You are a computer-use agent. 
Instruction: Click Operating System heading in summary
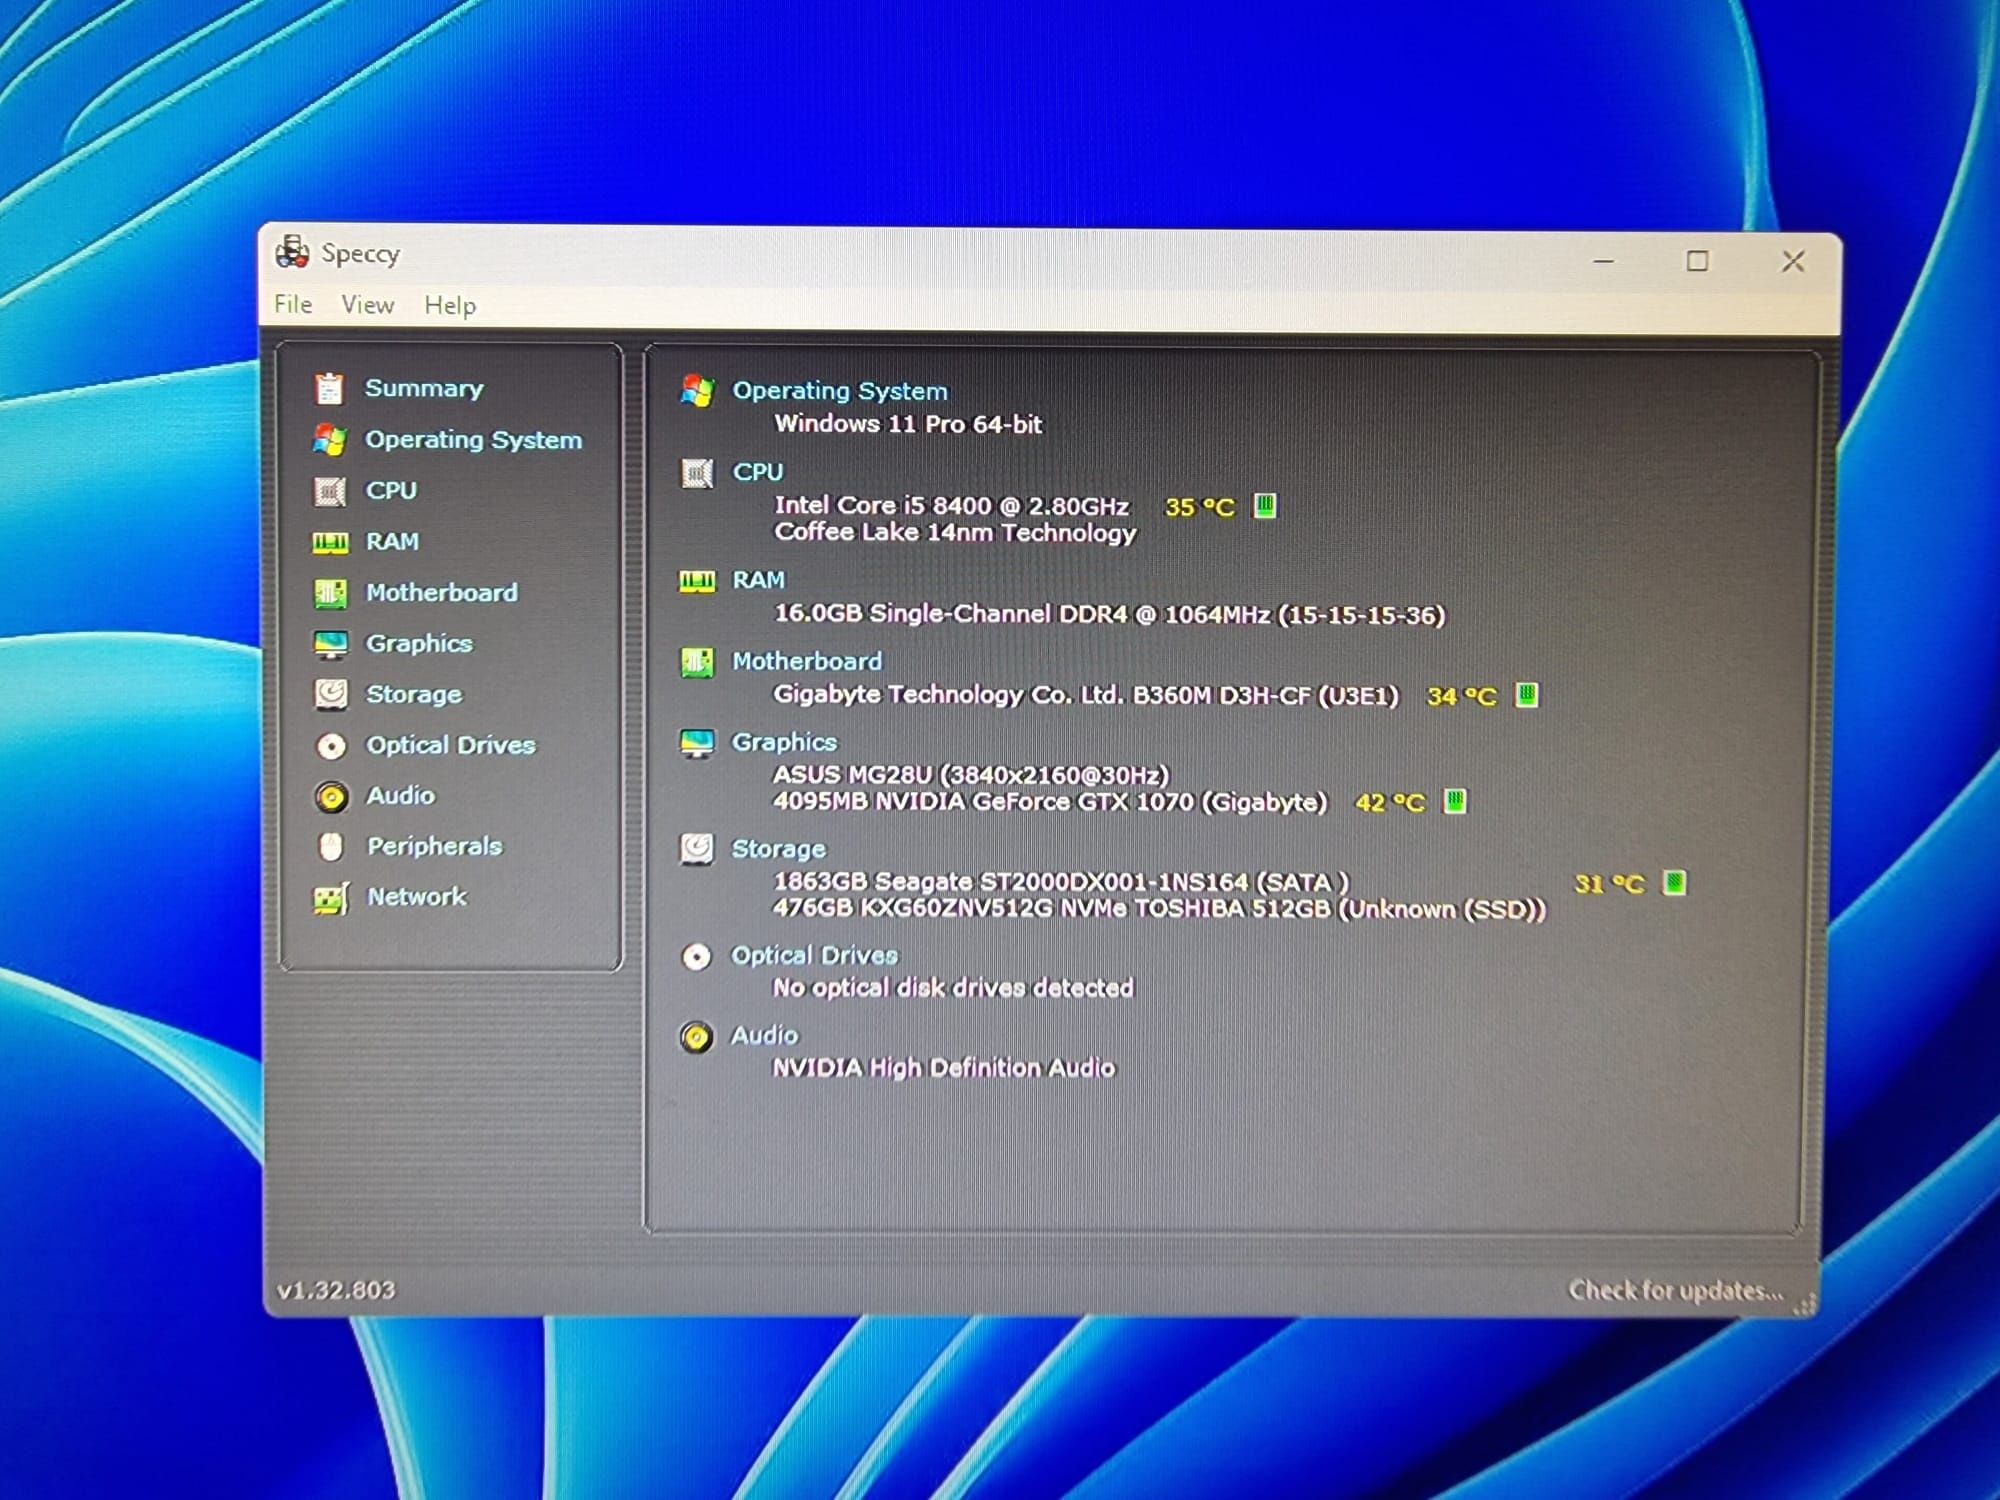[x=840, y=391]
